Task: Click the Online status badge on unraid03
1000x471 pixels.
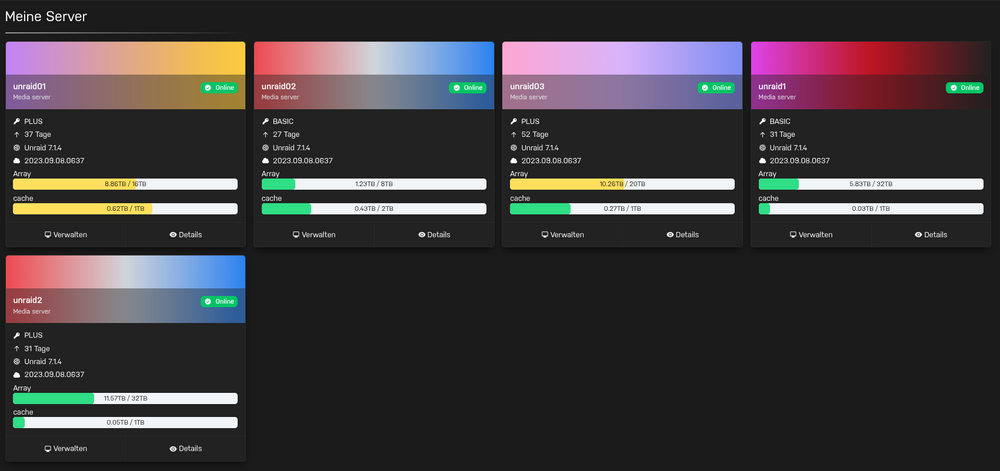Action: (x=716, y=88)
